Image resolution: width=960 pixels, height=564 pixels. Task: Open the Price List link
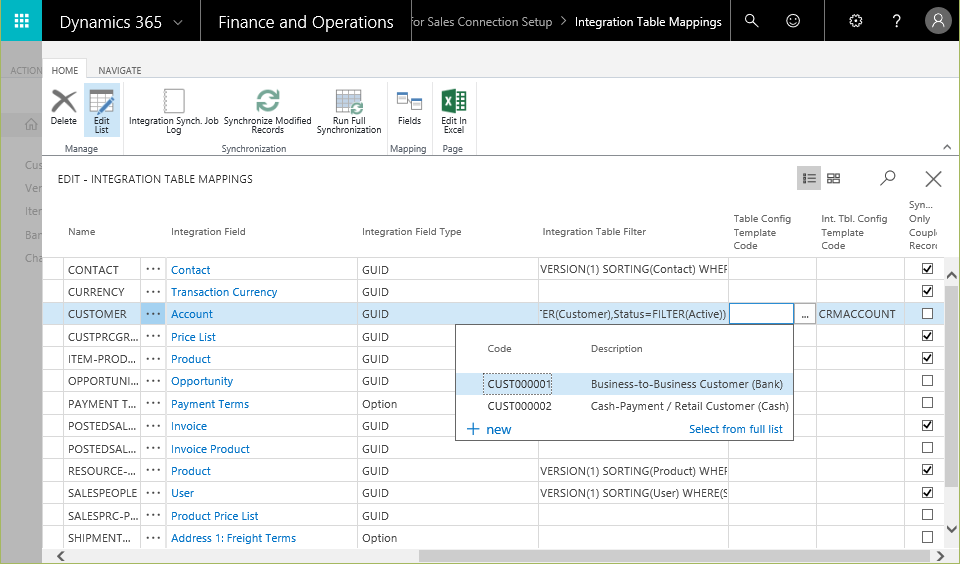coord(193,337)
